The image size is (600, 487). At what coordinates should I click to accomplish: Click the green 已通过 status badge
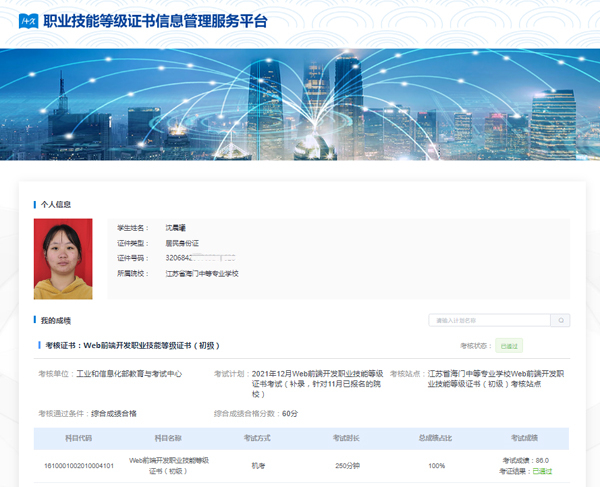(x=510, y=345)
